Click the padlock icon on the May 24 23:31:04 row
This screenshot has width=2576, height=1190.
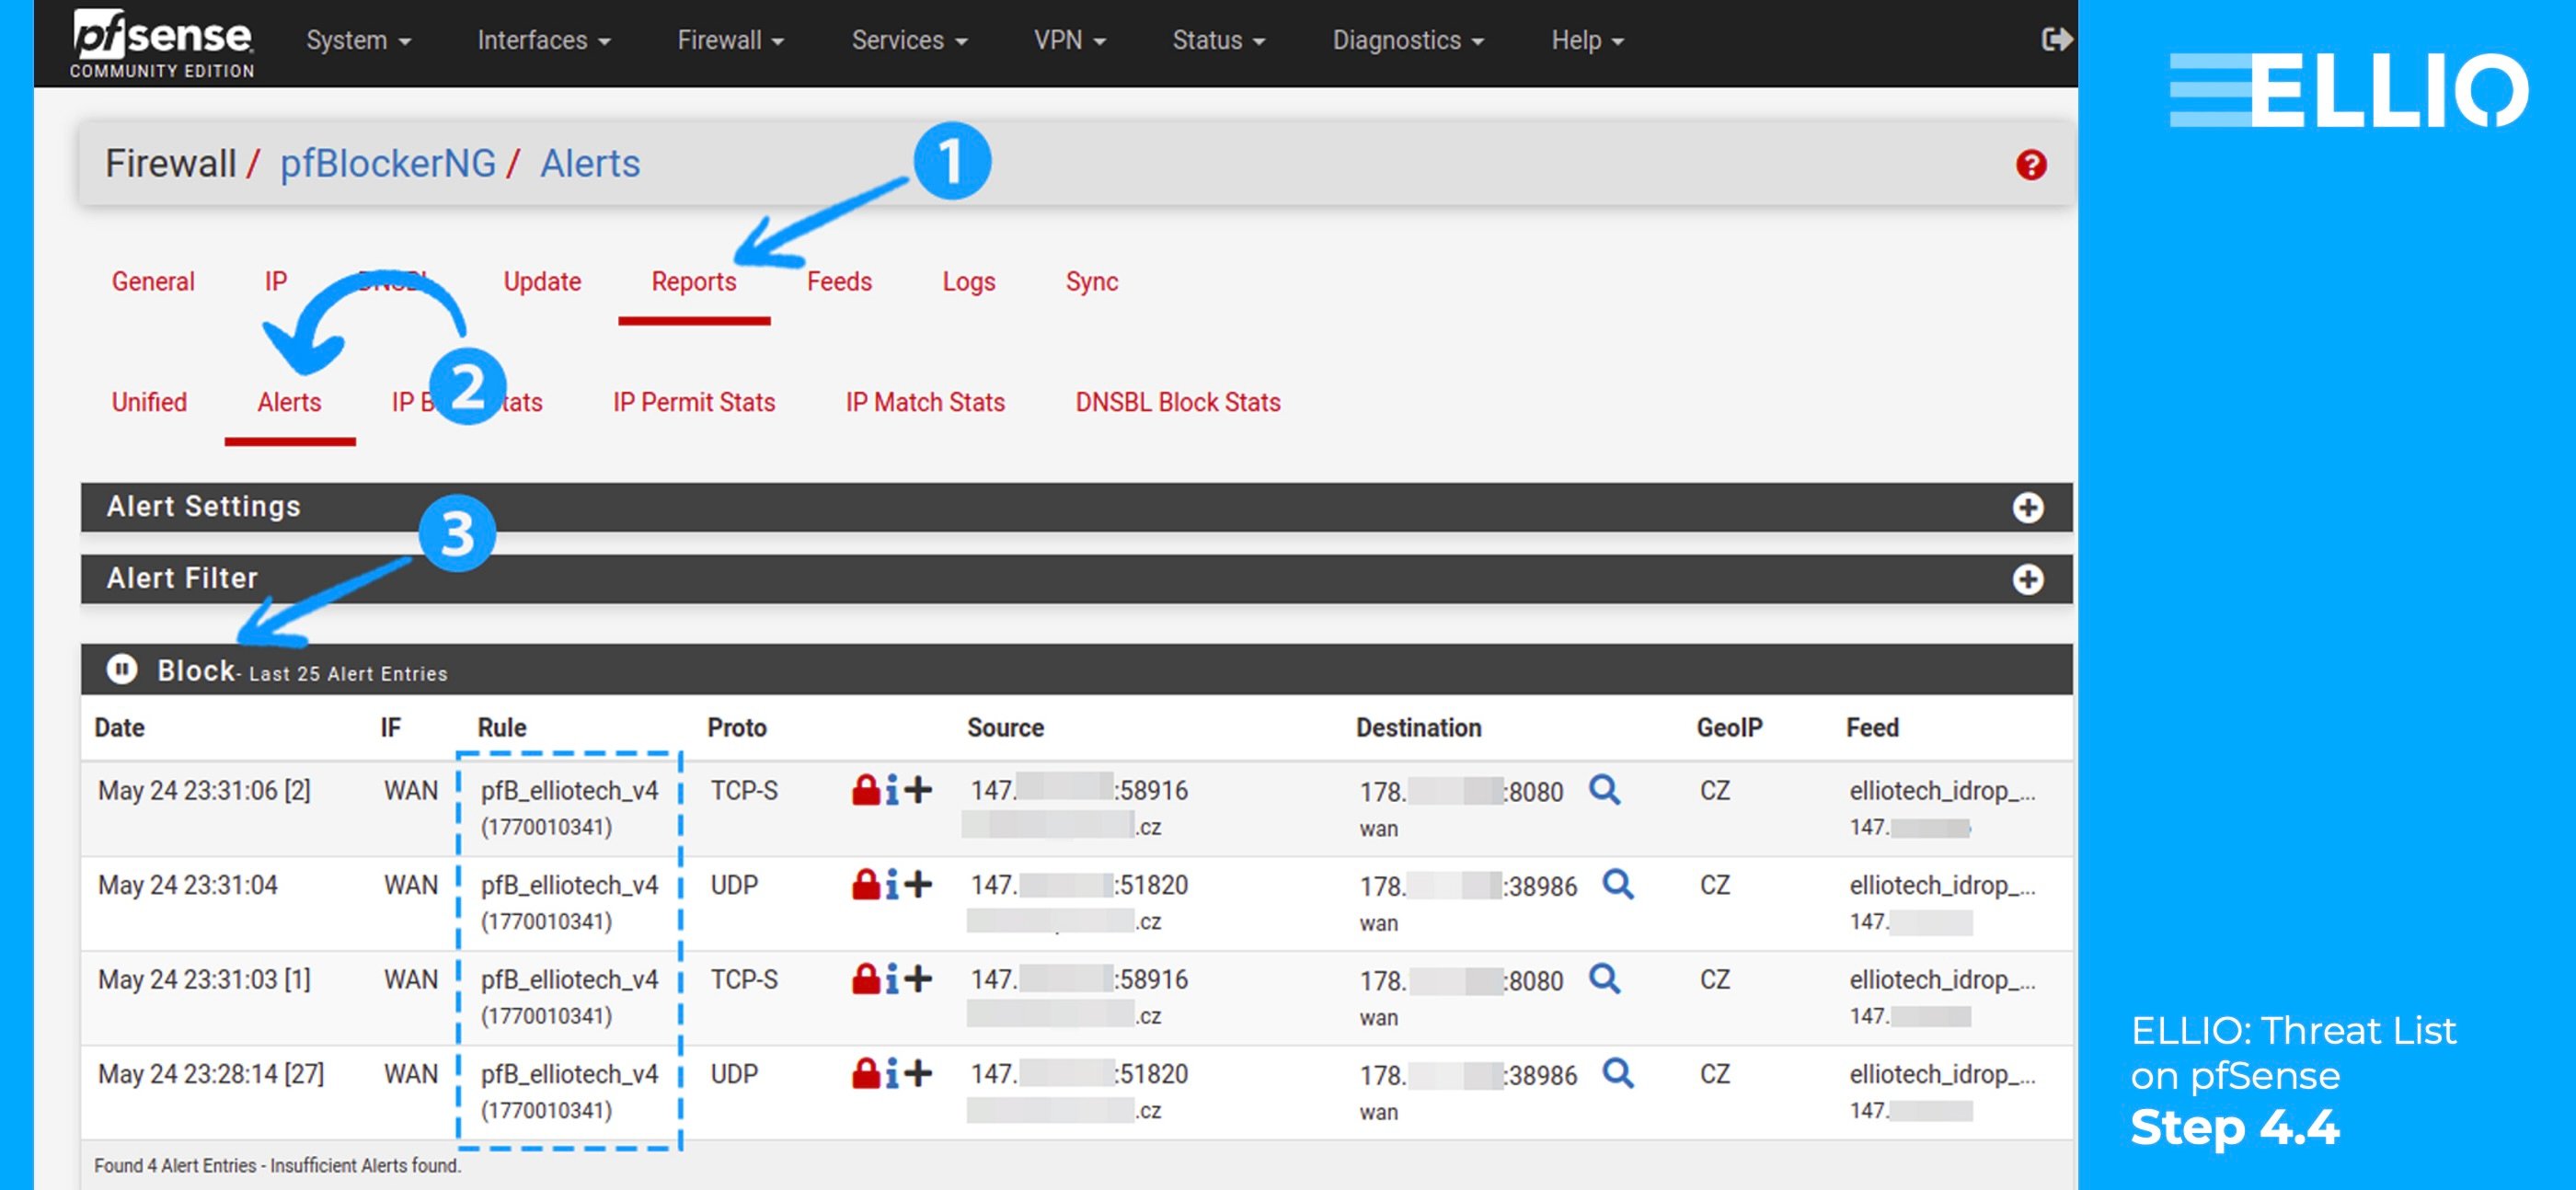click(865, 884)
